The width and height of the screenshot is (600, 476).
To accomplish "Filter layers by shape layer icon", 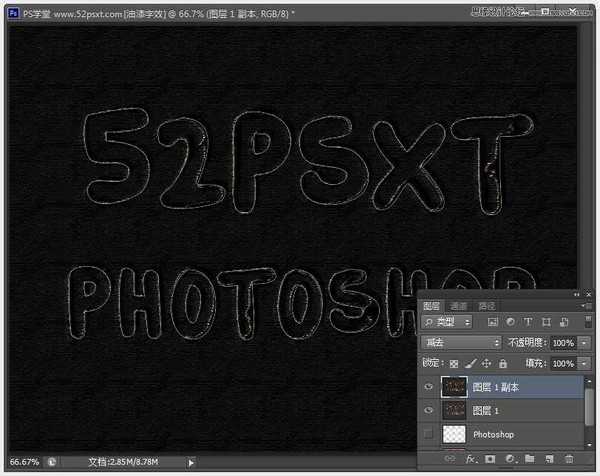I will point(546,322).
